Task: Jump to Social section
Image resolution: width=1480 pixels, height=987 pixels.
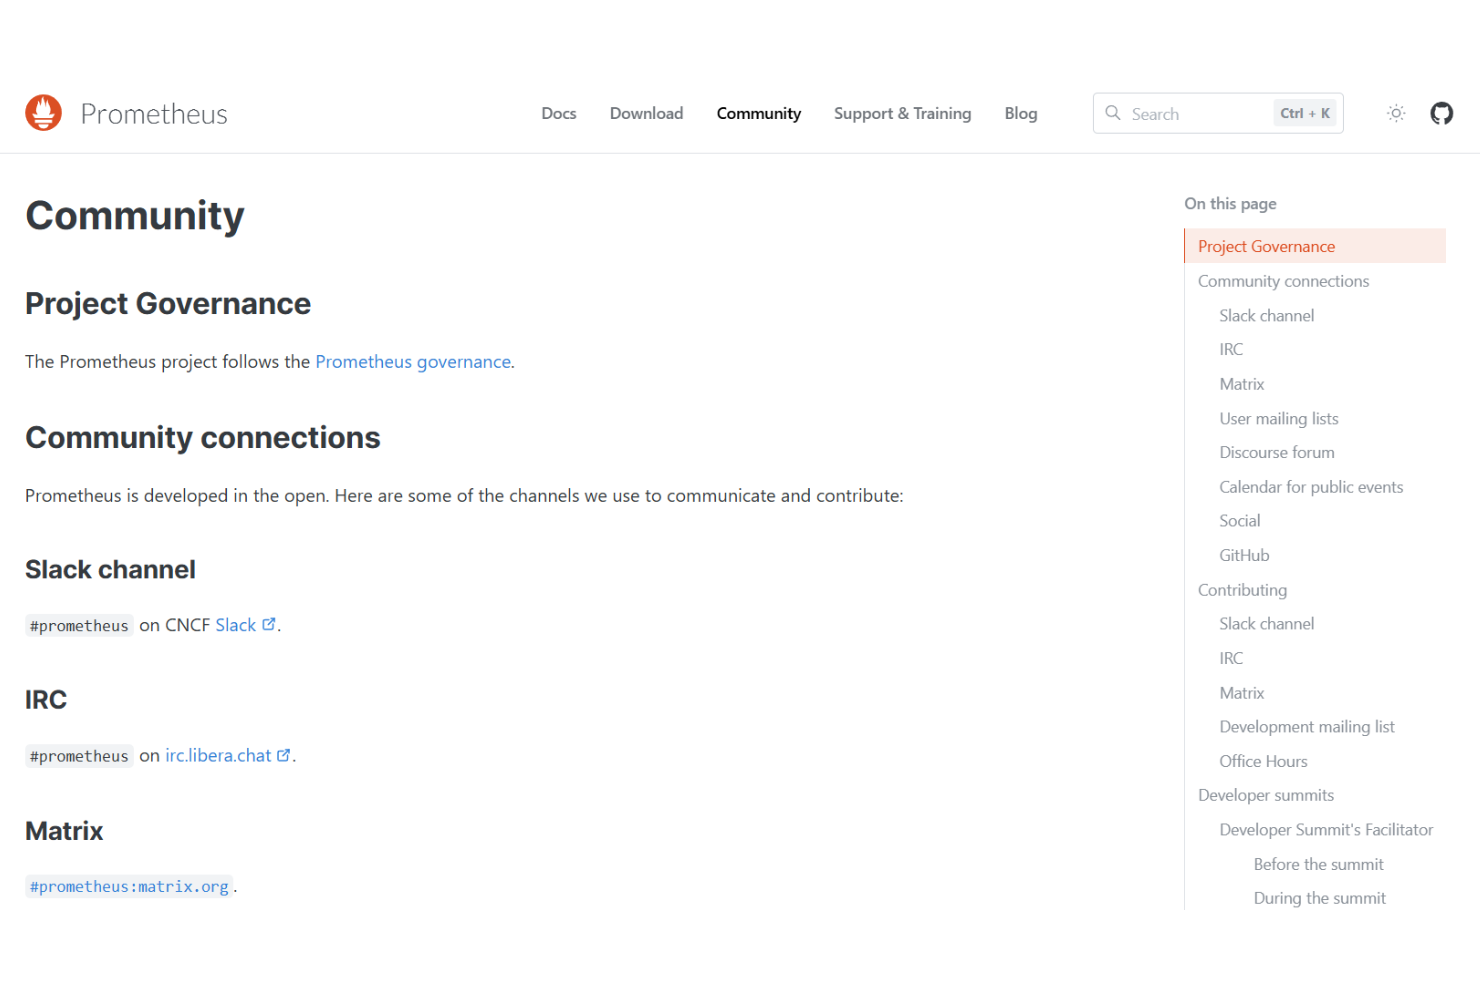Action: [1240, 520]
